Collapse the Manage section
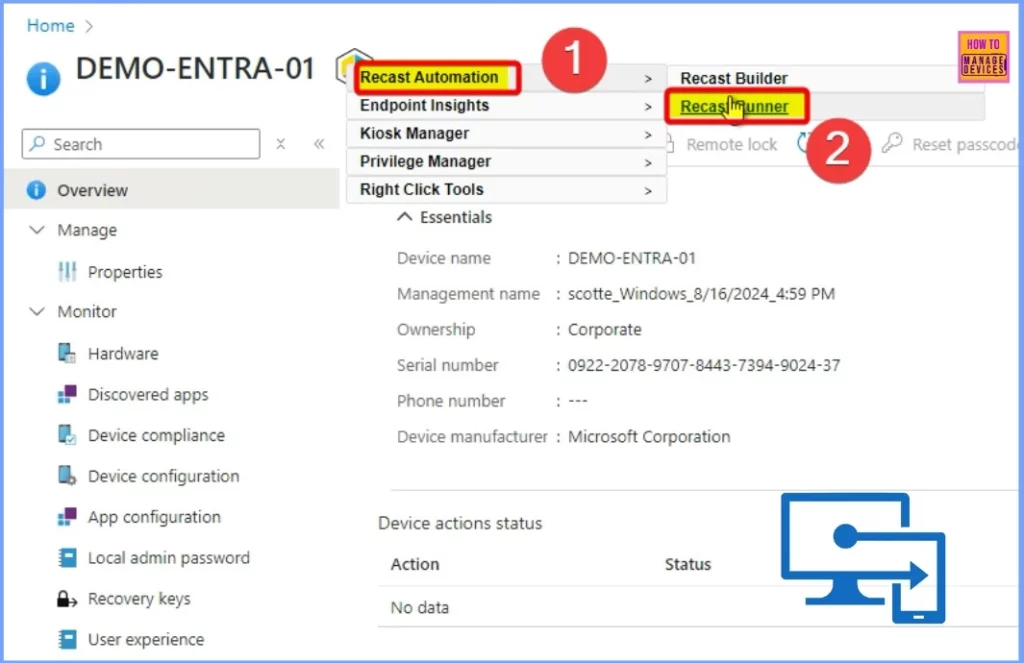1024x663 pixels. [37, 230]
